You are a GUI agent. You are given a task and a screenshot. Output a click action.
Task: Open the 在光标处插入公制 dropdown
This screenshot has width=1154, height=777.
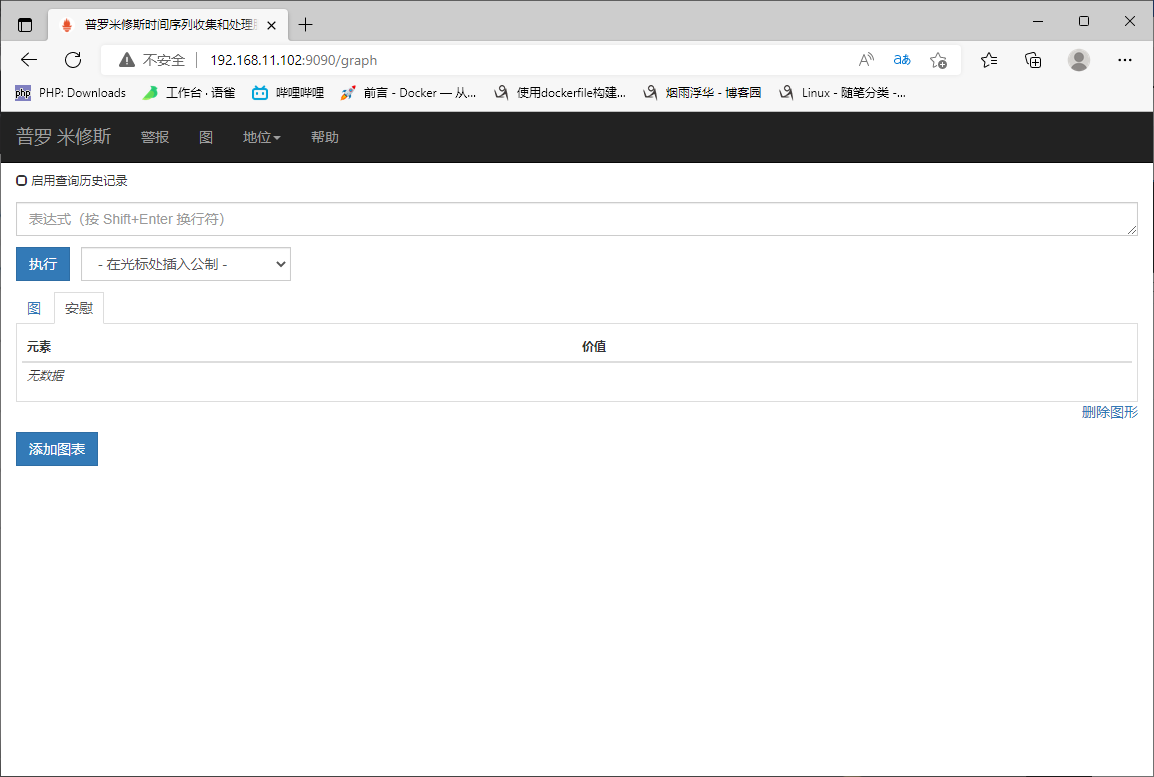tap(186, 264)
